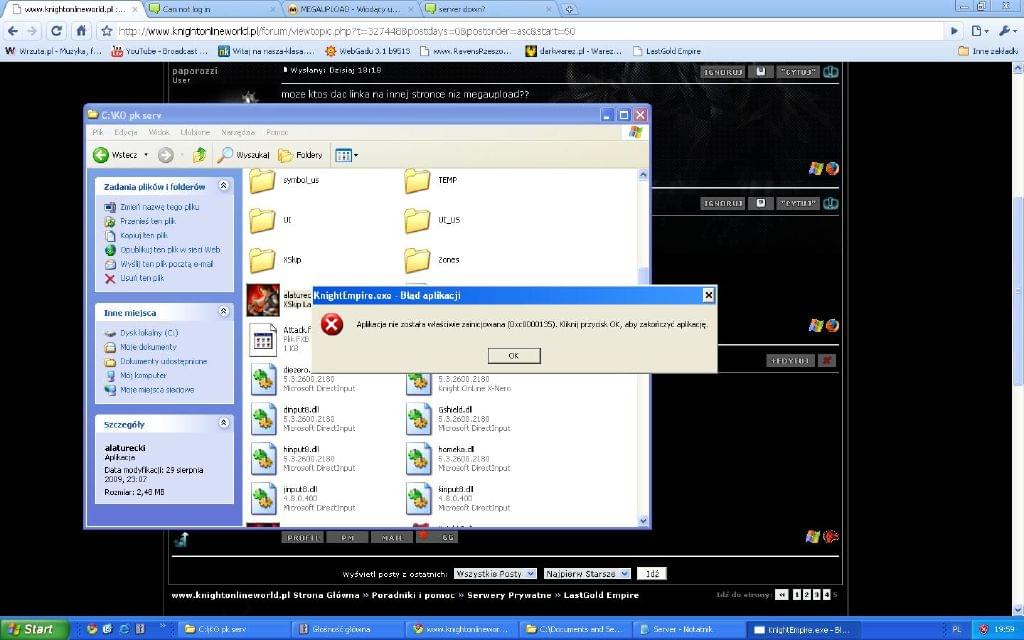Click the Idź button on the forum
The height and width of the screenshot is (640, 1024).
(x=652, y=573)
